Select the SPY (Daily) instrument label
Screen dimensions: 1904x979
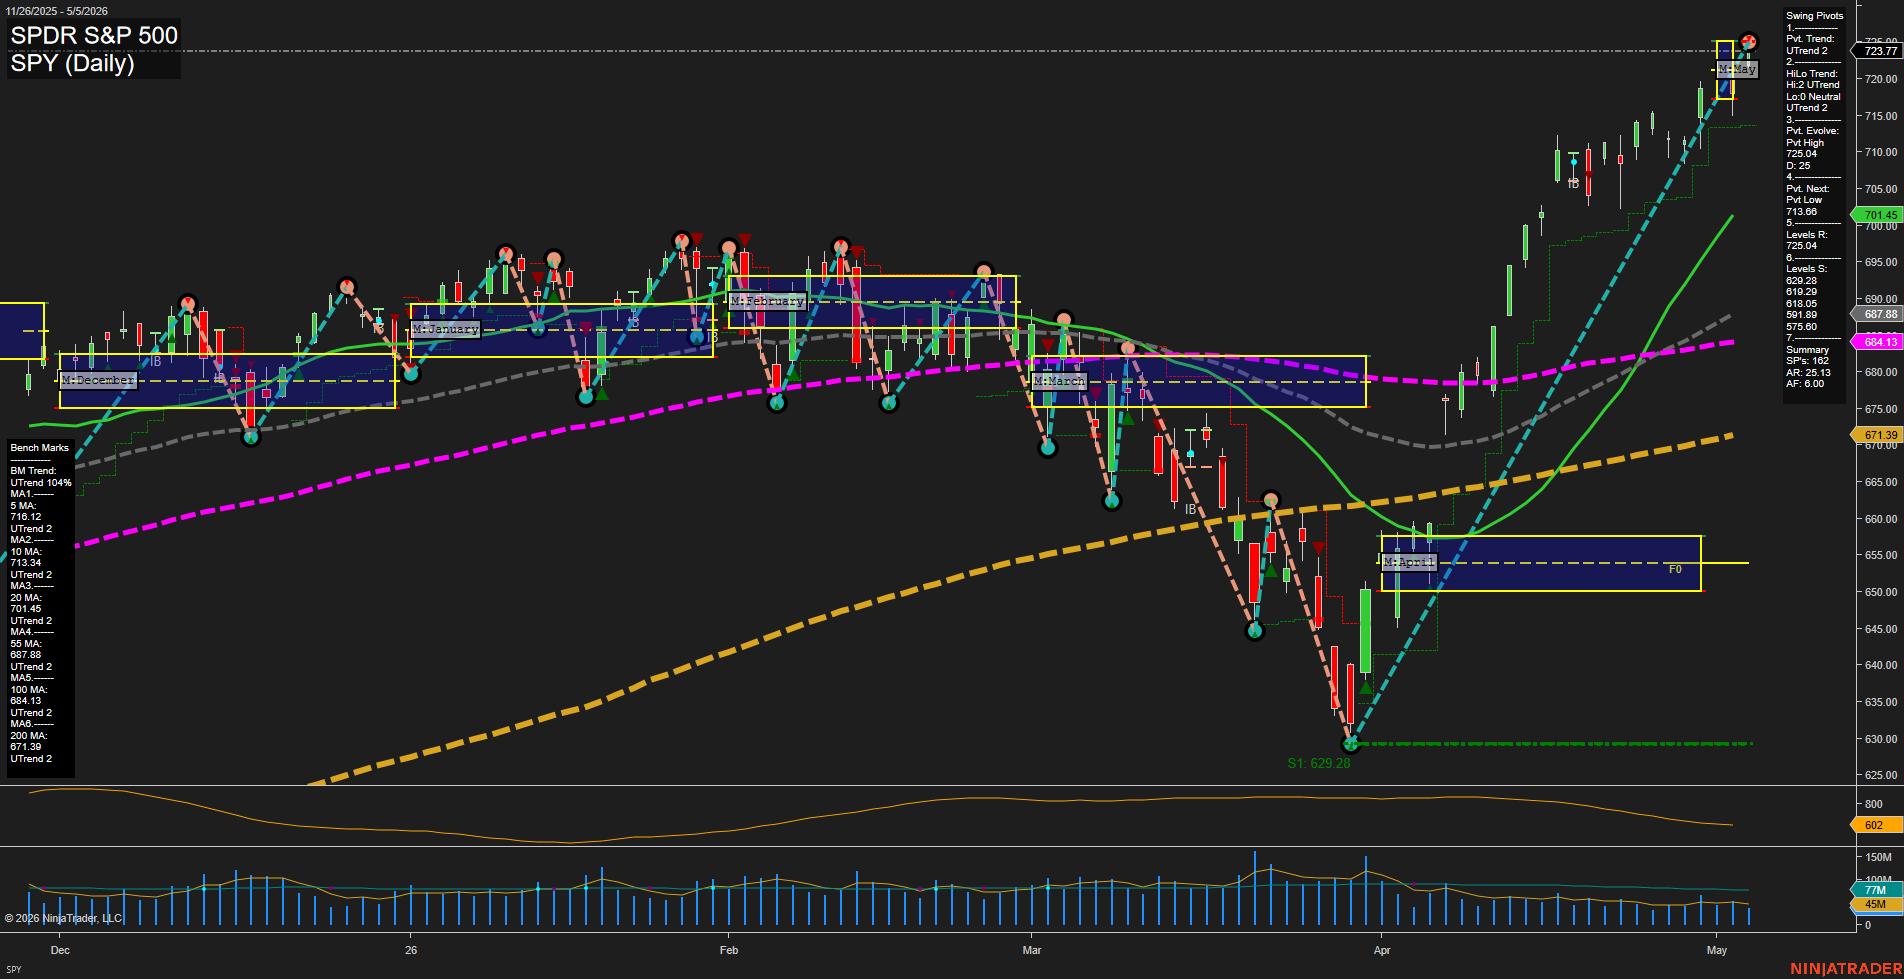72,64
